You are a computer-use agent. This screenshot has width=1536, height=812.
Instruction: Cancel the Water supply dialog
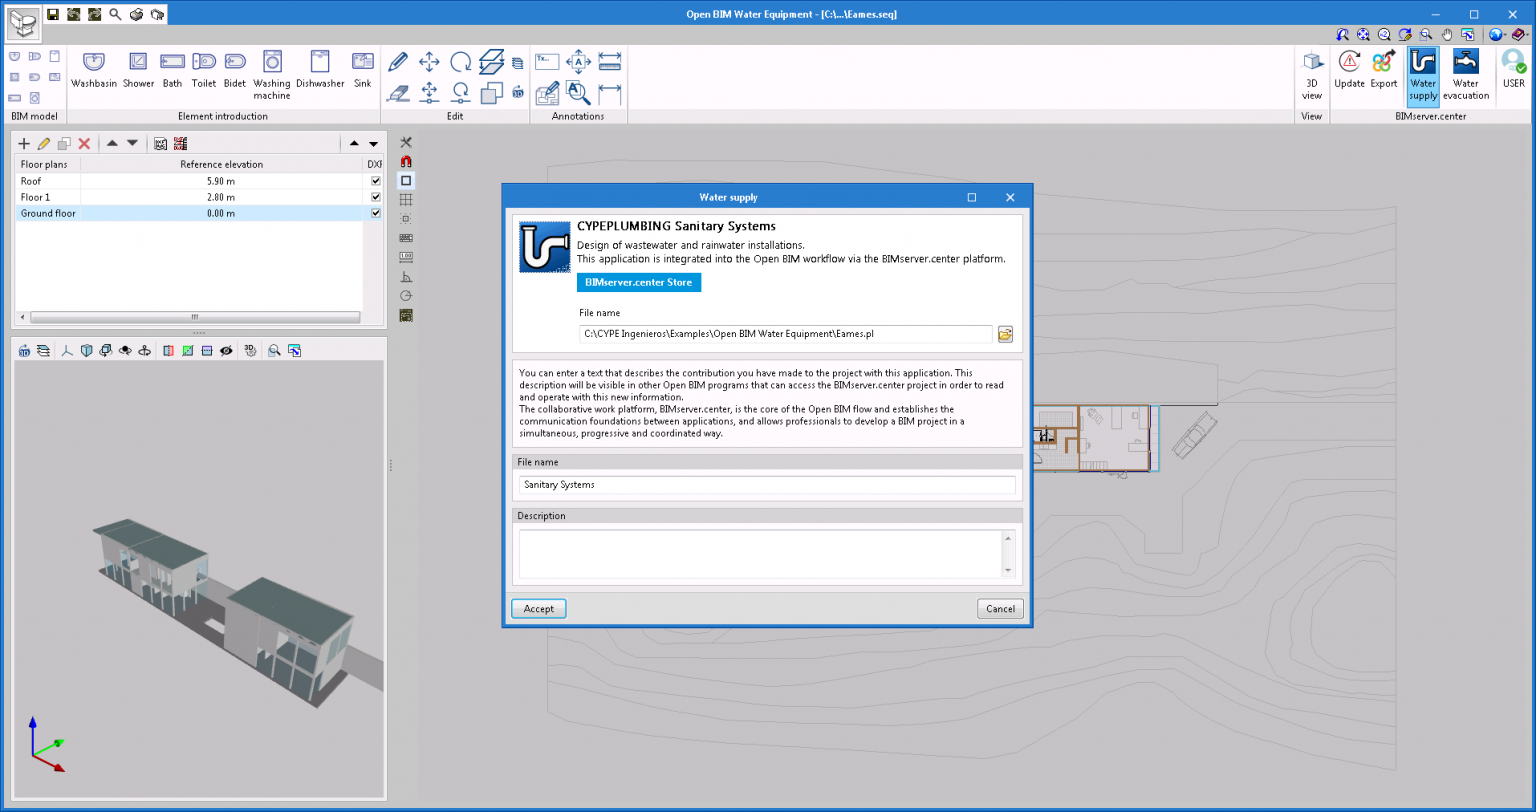pyautogui.click(x=1000, y=608)
